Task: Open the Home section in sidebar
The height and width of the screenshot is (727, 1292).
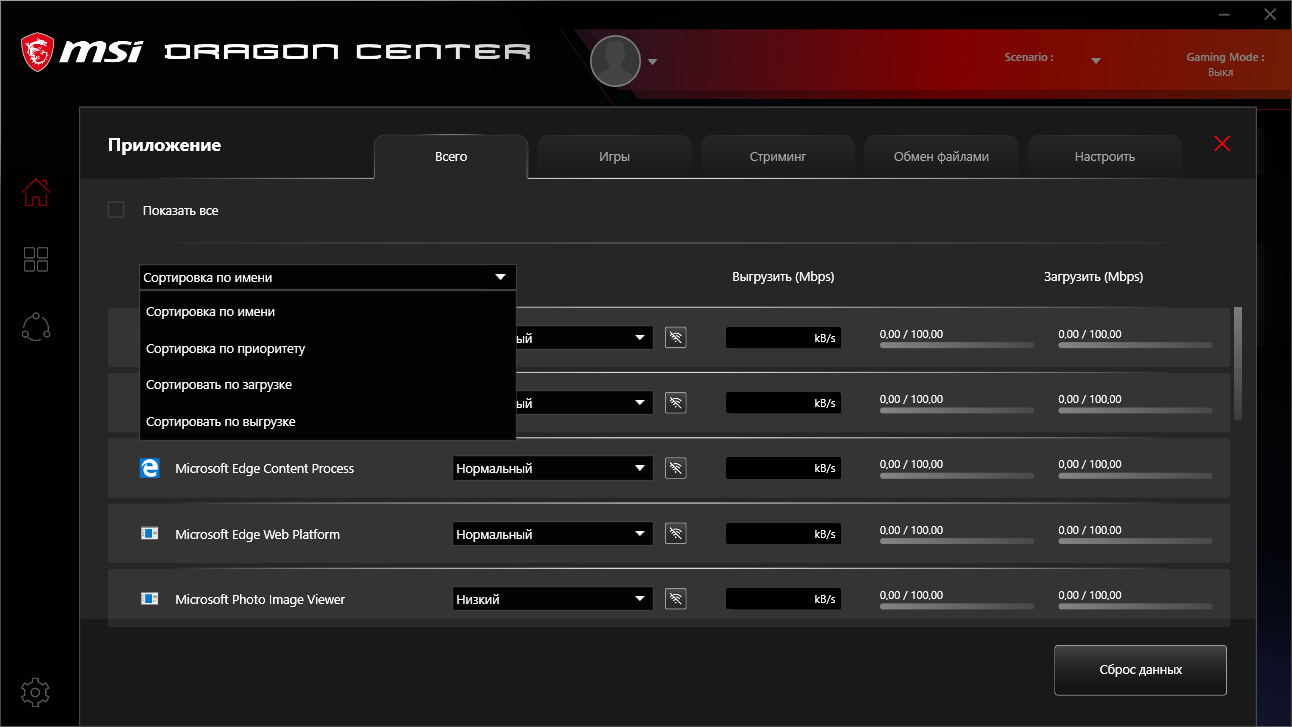Action: (x=36, y=192)
